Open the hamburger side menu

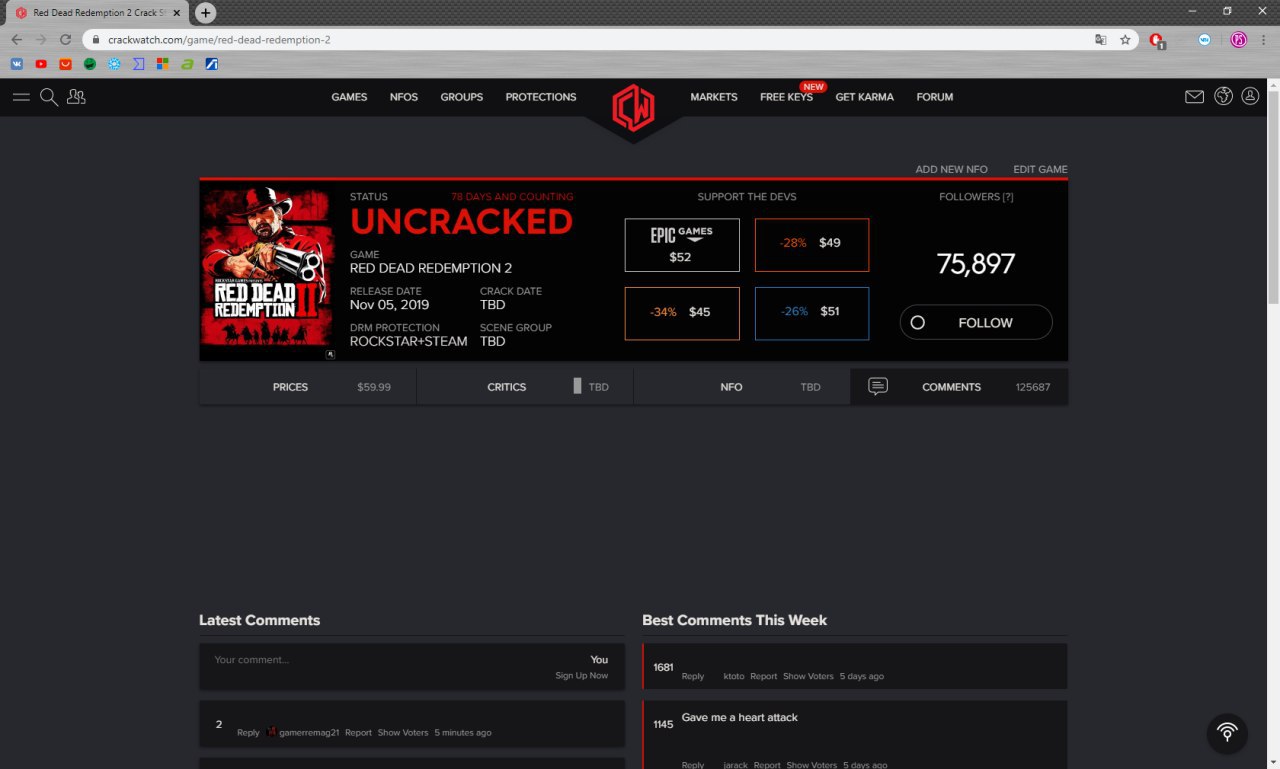click(21, 97)
